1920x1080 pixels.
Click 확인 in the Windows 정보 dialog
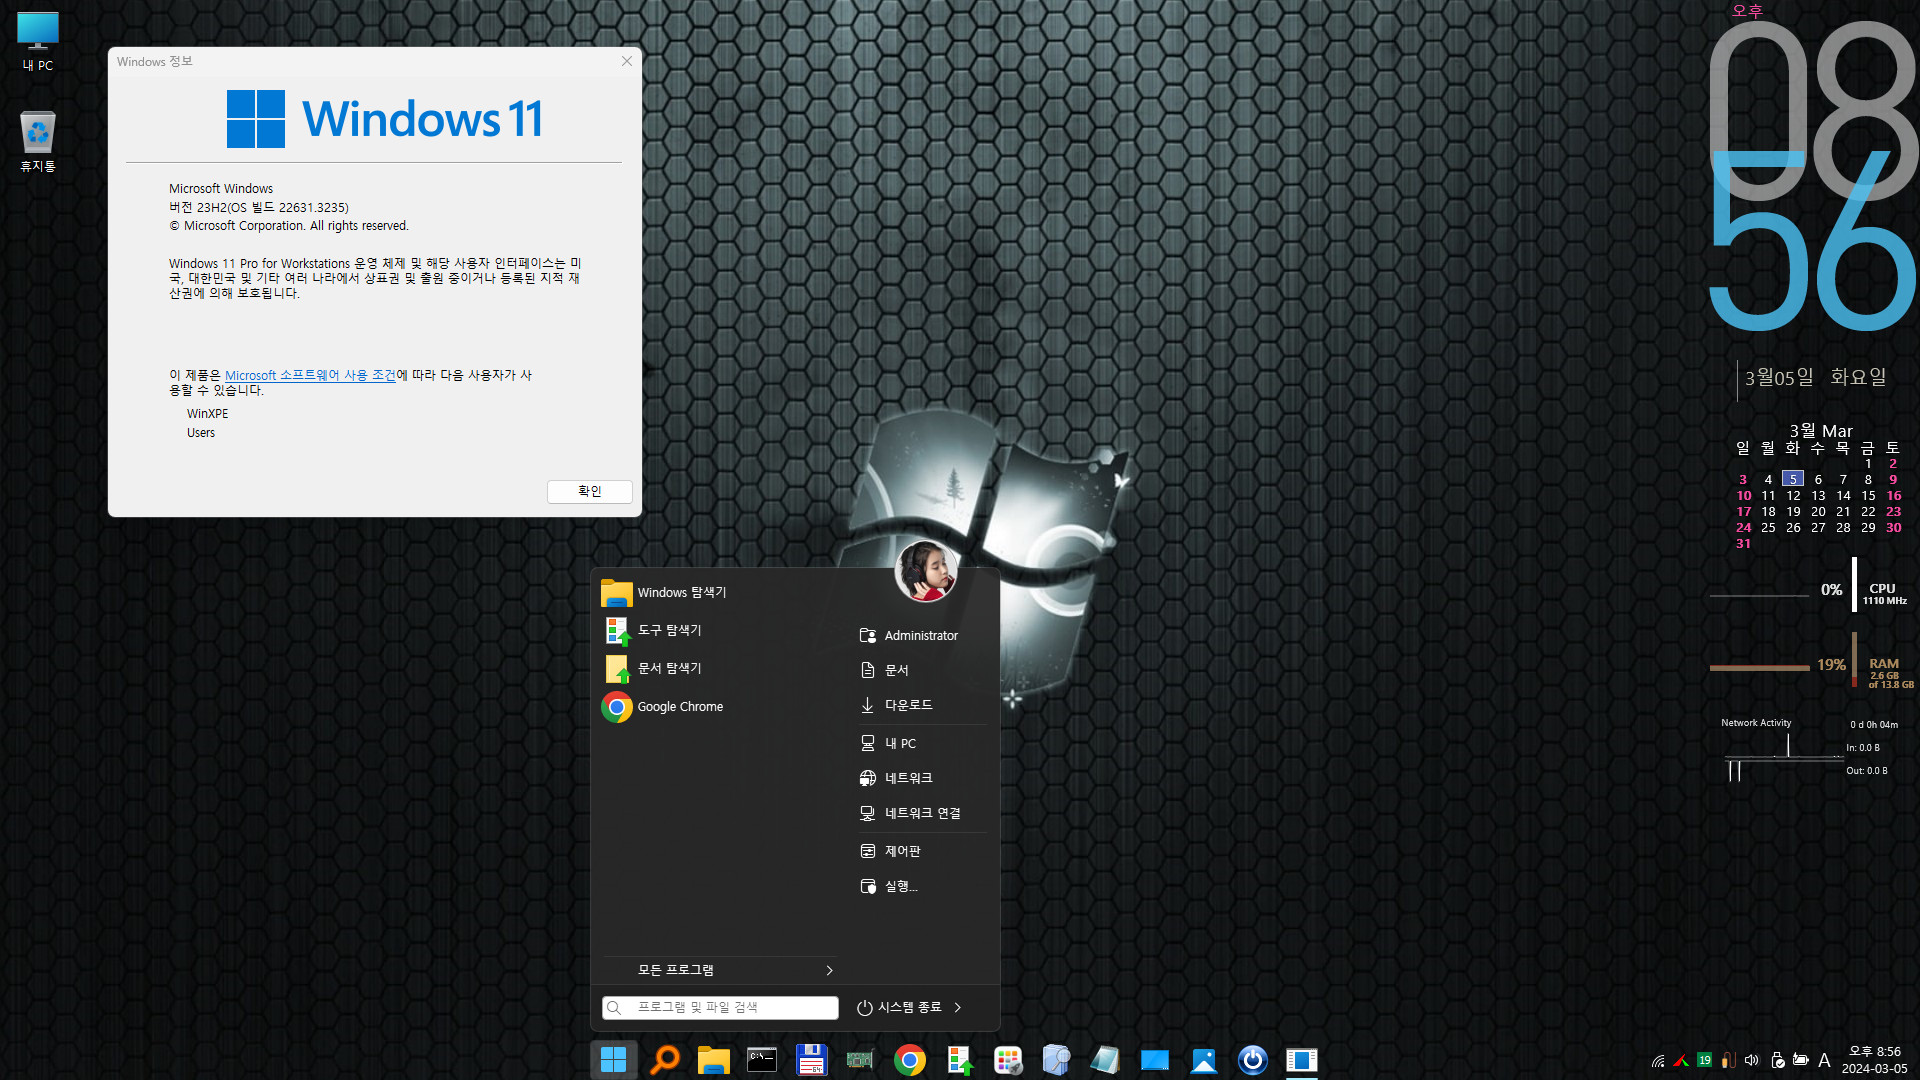click(590, 491)
